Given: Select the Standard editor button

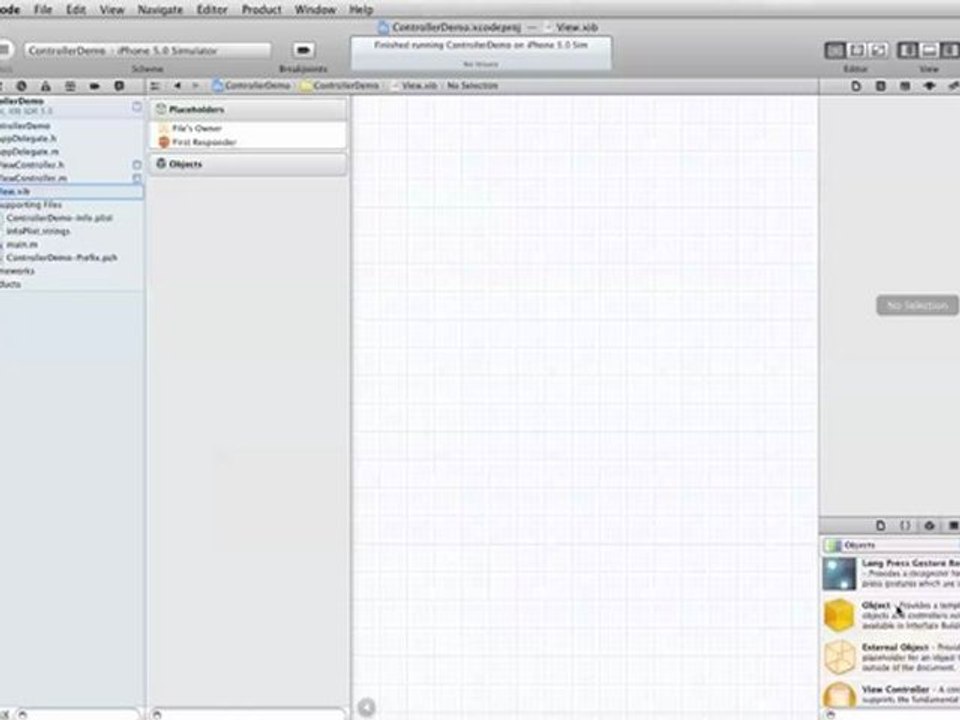Looking at the screenshot, I should [834, 50].
